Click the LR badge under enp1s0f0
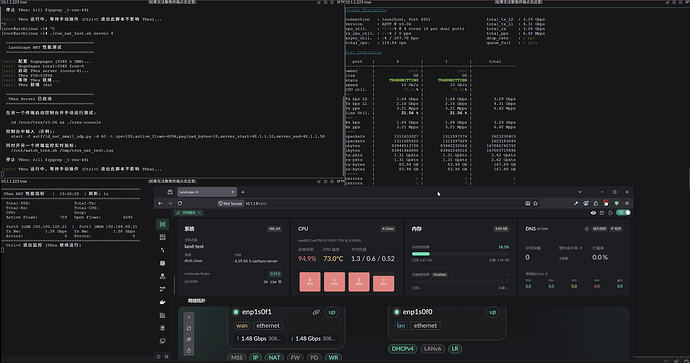Viewport: 690px width, 363px height. pos(455,348)
